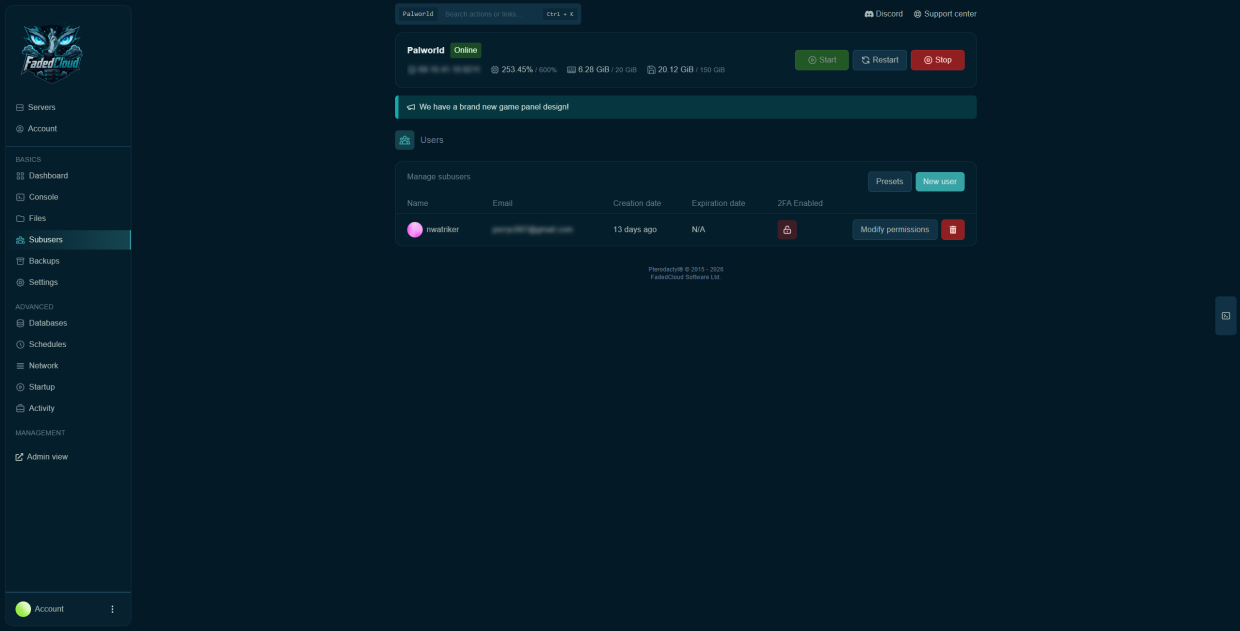Viewport: 1240px width, 631px height.
Task: Click the "13 days ago" creation date
Action: [635, 230]
